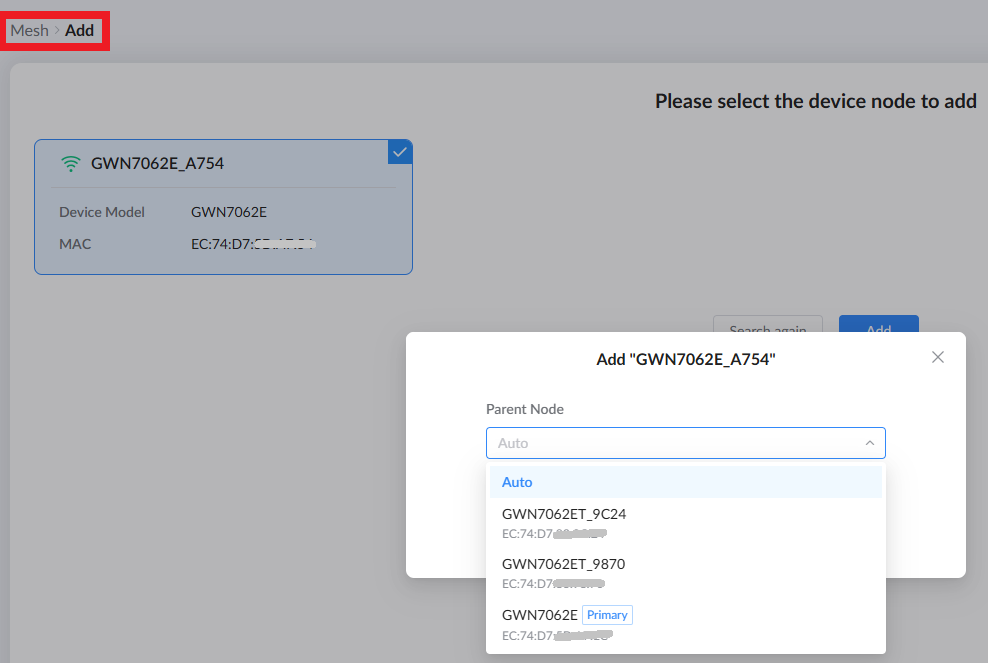Click the heading Please select the device node
Screen dimensions: 988x663
(x=815, y=101)
